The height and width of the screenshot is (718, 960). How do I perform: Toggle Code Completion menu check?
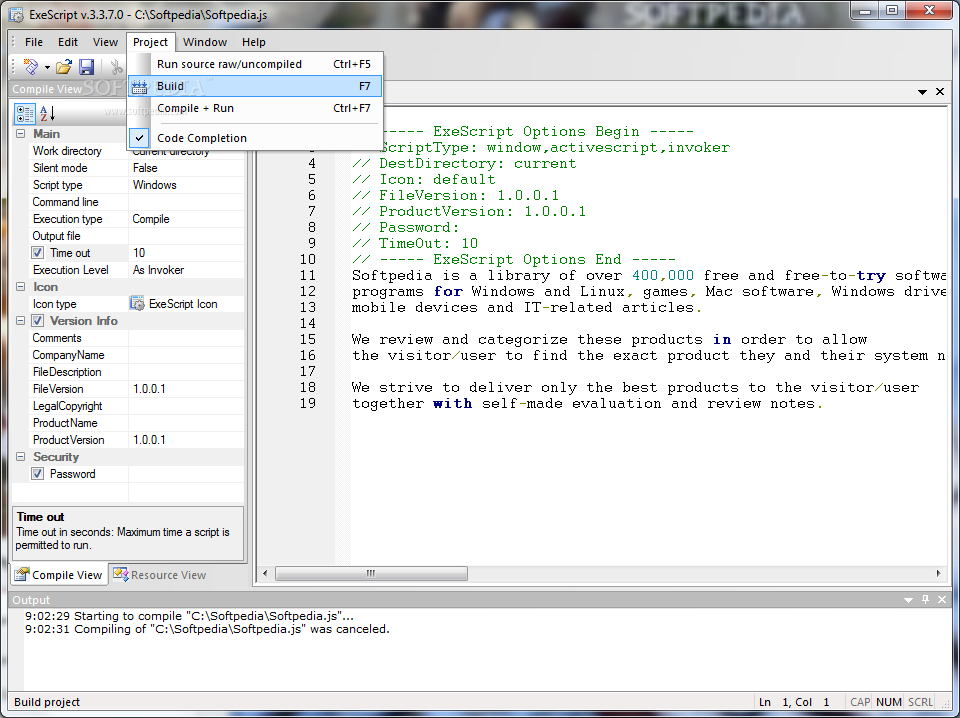tap(140, 138)
